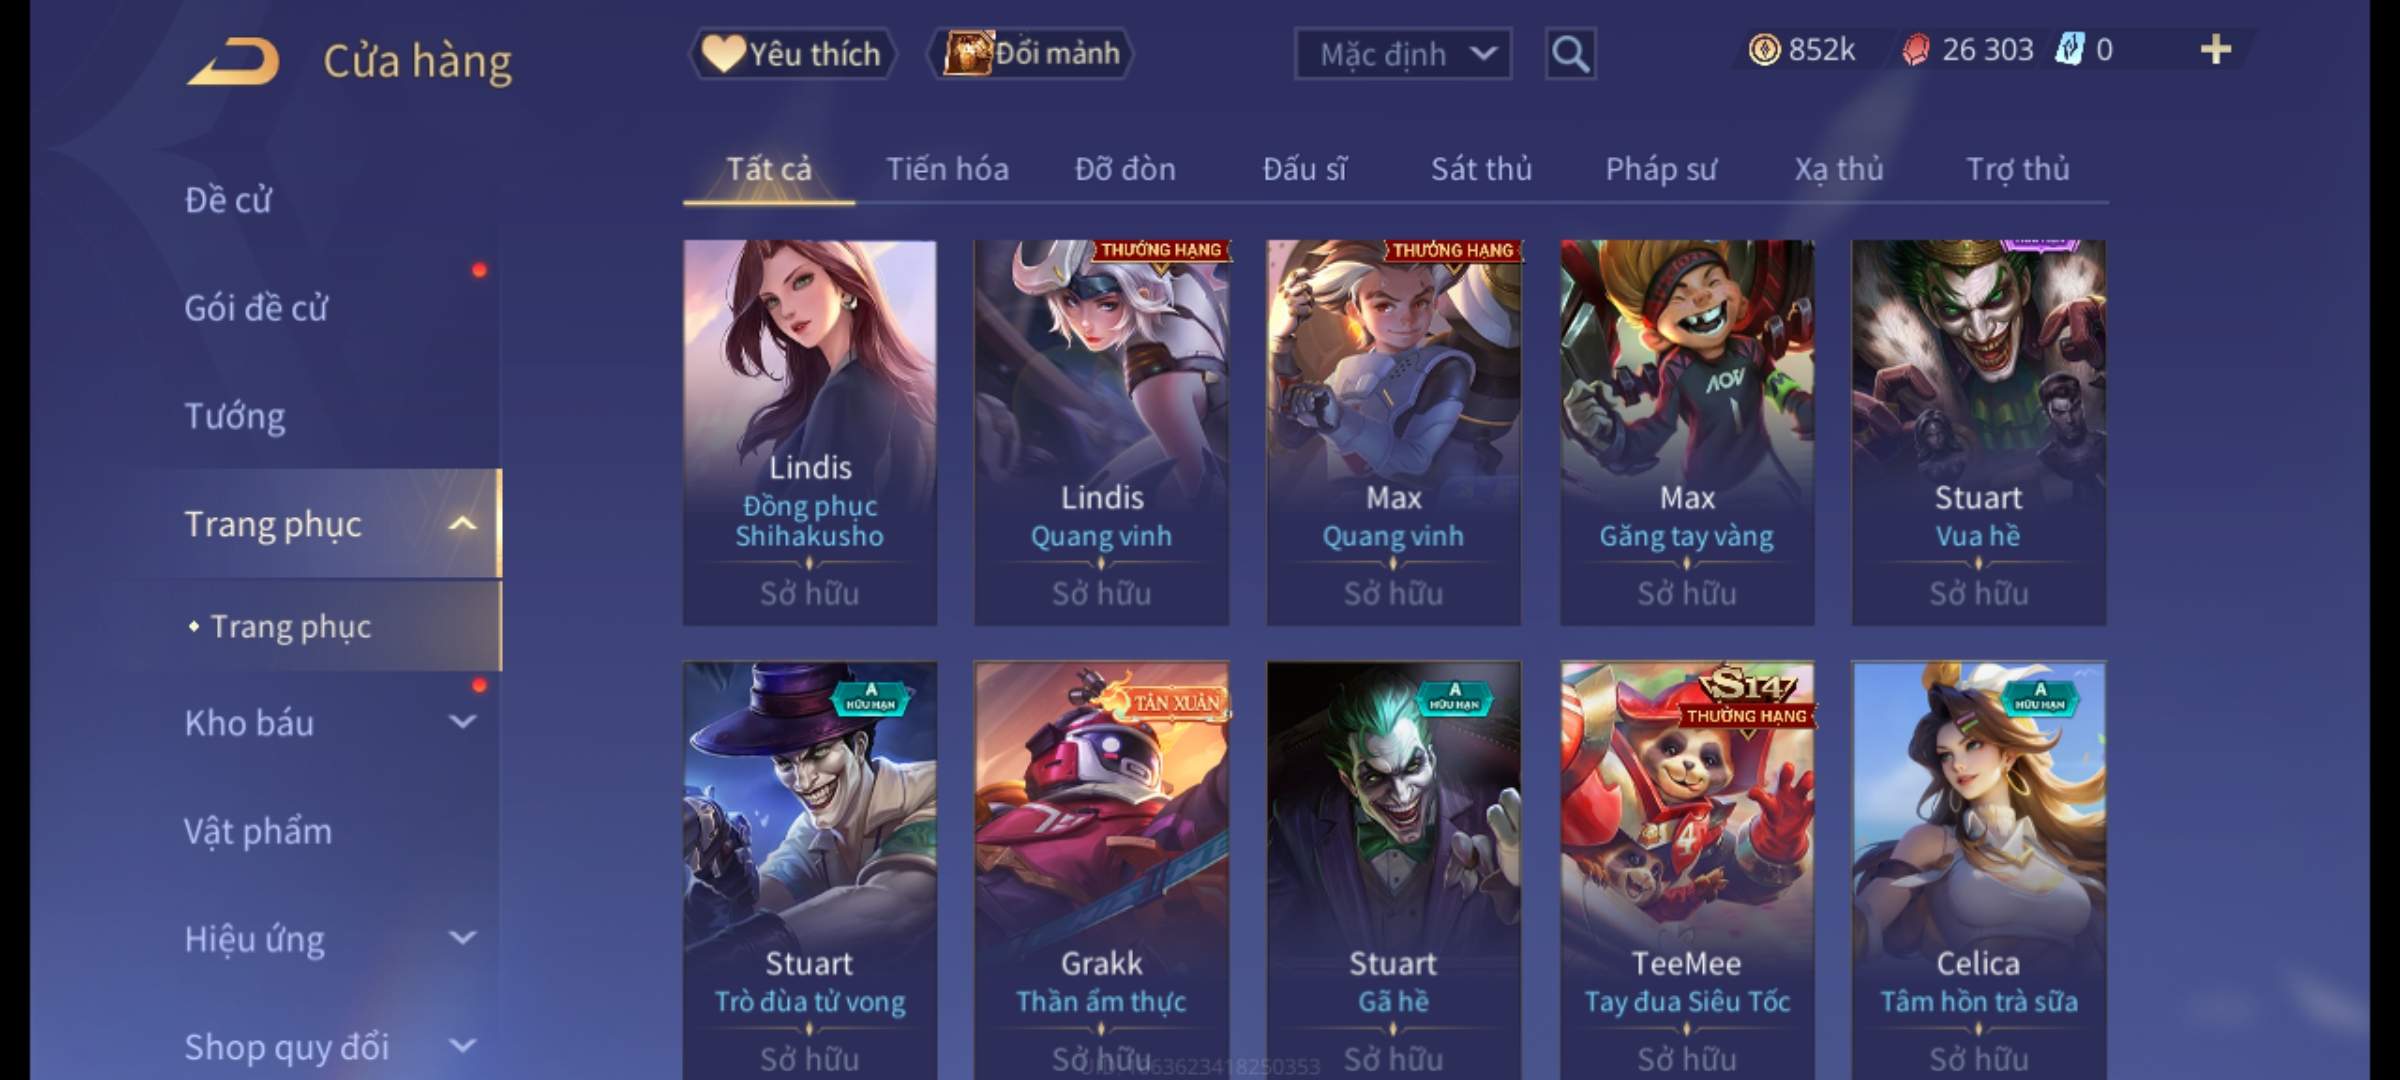The image size is (2400, 1080).
Task: Tap the blue voucher currency icon
Action: pos(2068,50)
